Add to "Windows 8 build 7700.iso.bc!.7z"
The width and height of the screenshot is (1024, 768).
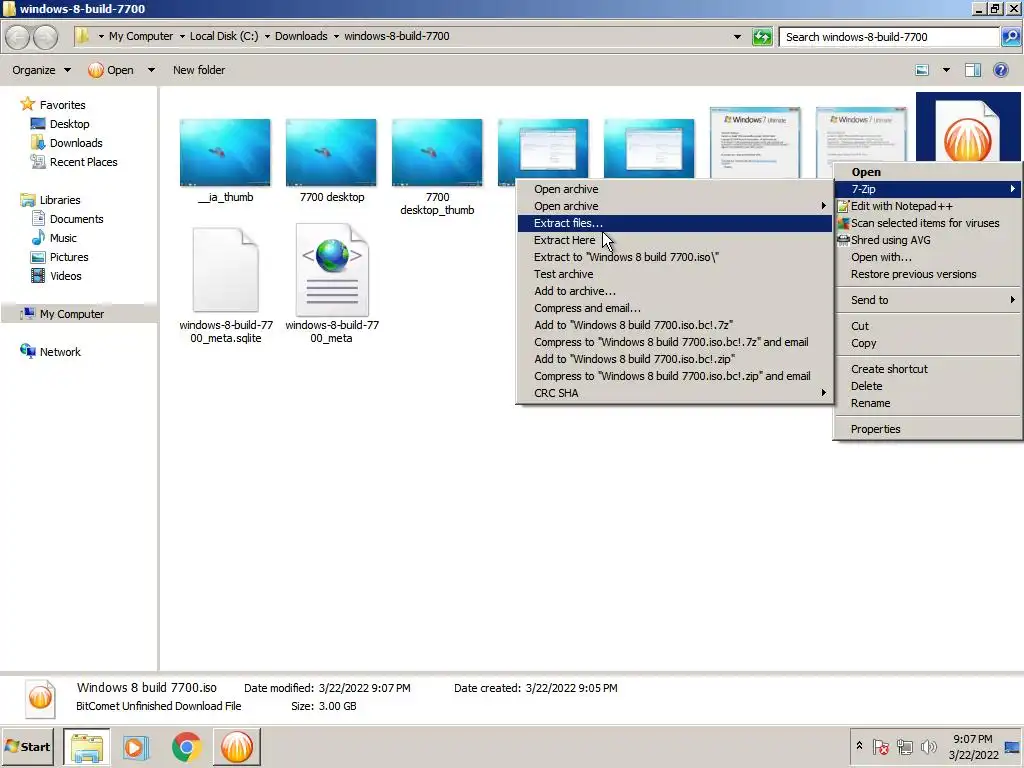click(x=675, y=325)
